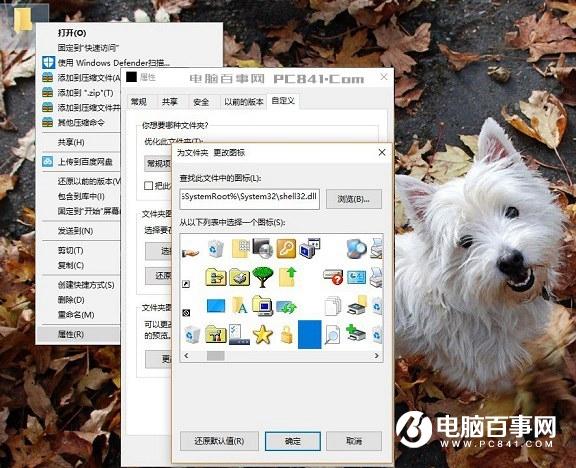The image size is (576, 468).
Task: Select 创建快捷方式(S) menu entry
Action: coord(86,285)
